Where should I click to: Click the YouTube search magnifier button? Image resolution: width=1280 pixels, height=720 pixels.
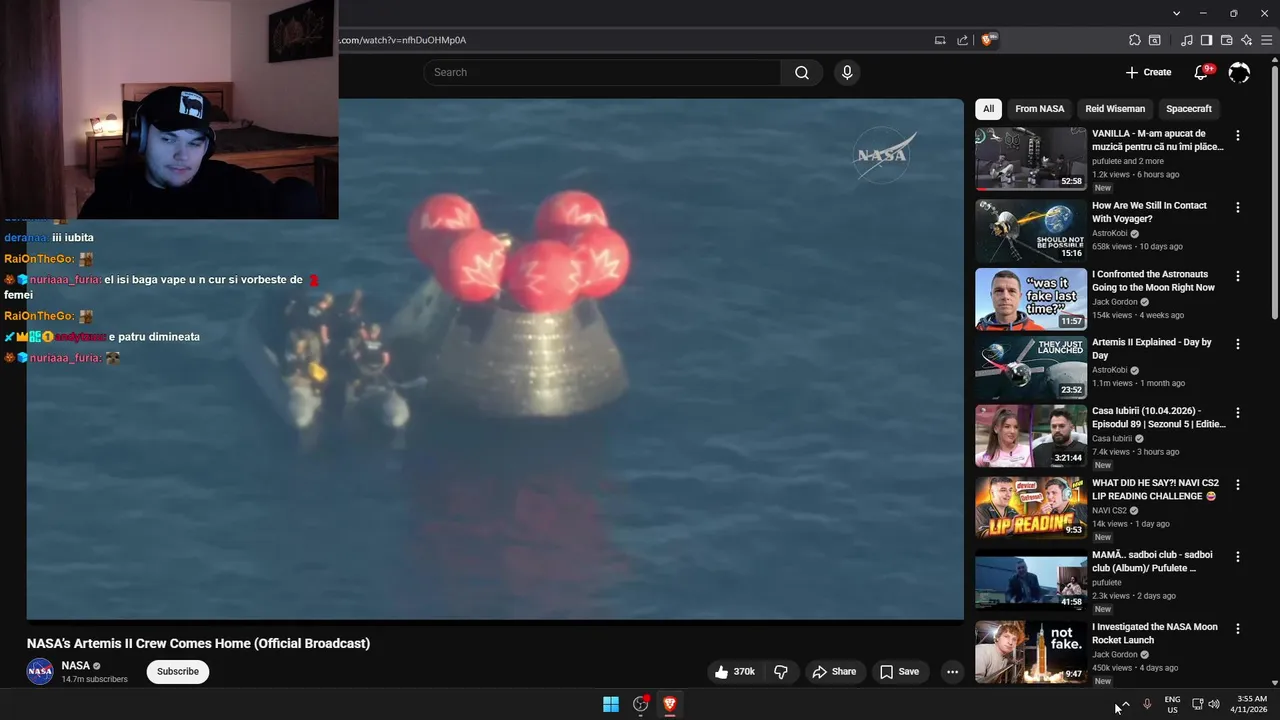802,72
